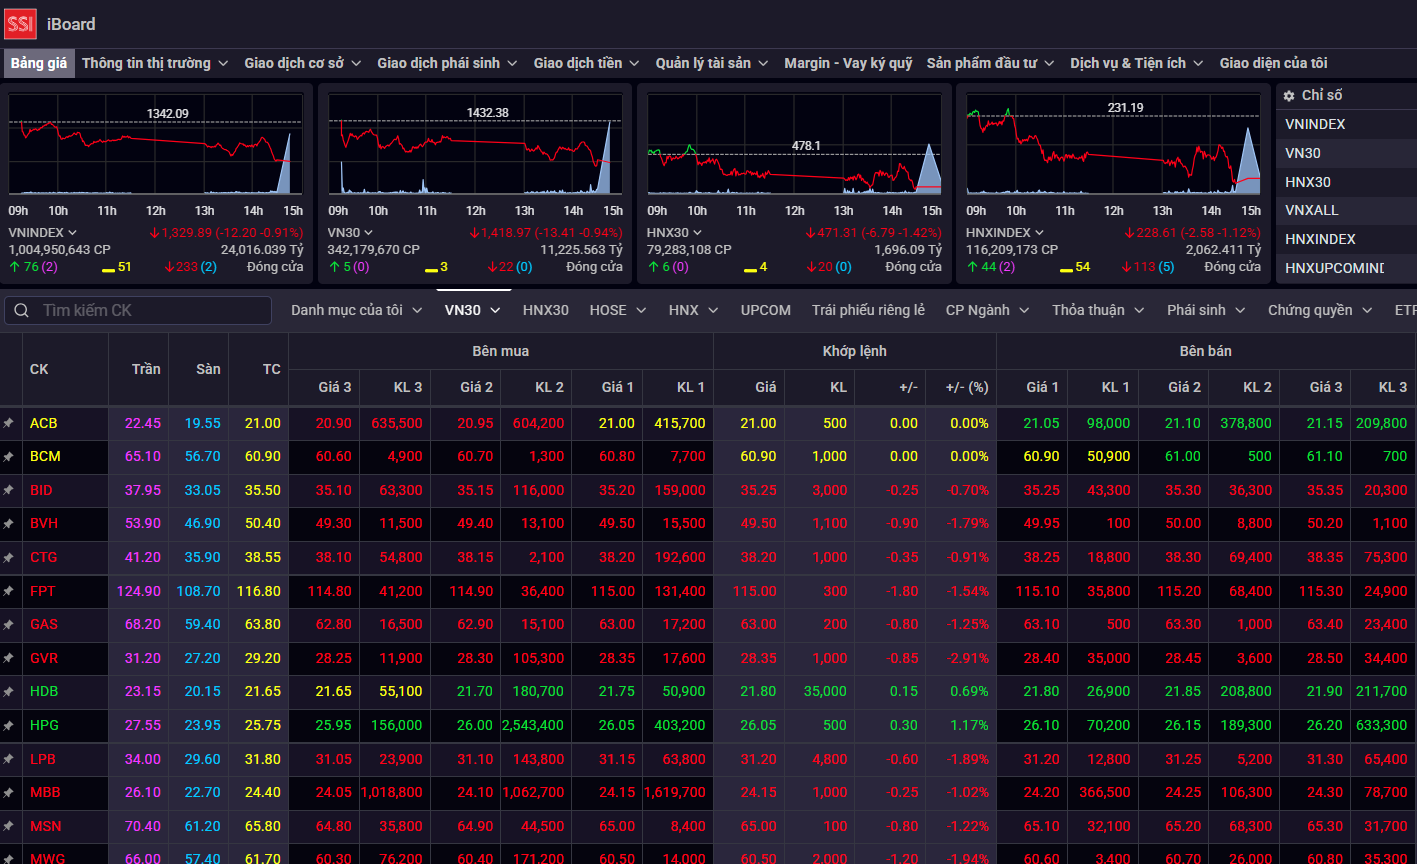1417x864 pixels.
Task: Pin the BID stock row
Action: (8, 490)
